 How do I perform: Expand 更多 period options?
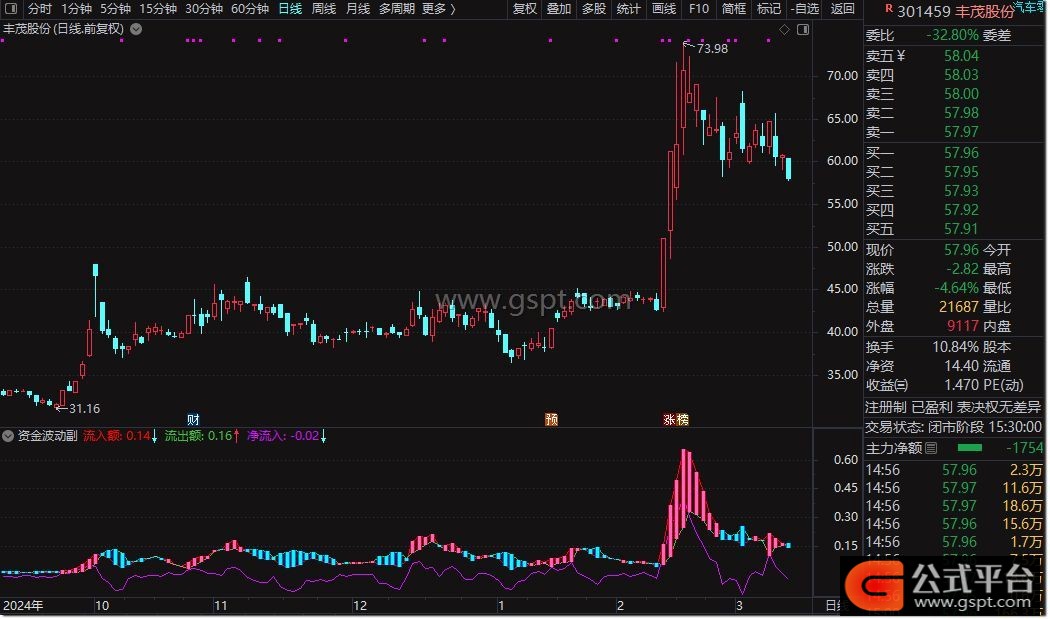(x=439, y=9)
